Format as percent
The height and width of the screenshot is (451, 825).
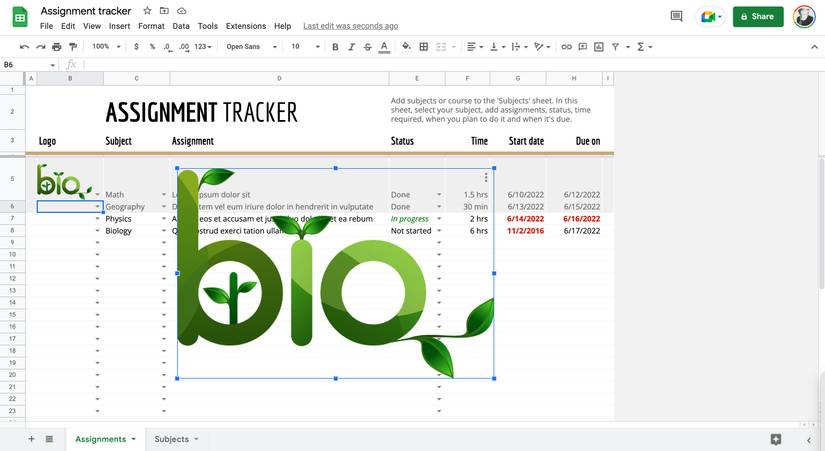pyautogui.click(x=152, y=47)
